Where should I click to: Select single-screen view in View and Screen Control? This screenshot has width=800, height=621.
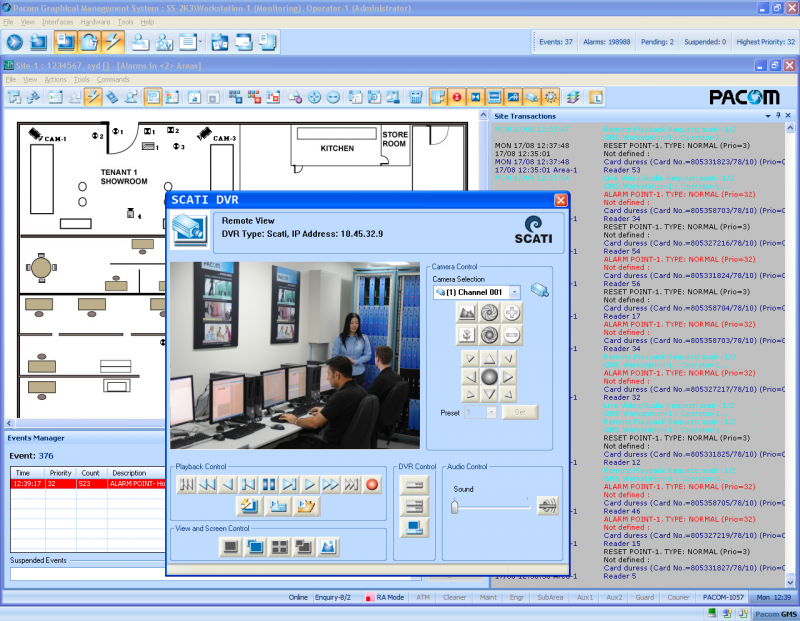coord(231,547)
